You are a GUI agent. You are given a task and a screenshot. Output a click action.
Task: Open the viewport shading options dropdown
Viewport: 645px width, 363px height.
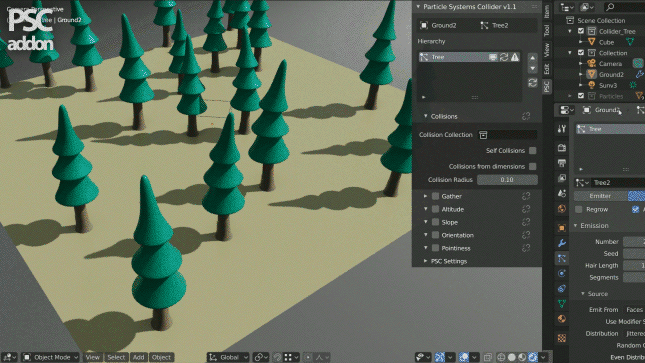click(543, 357)
